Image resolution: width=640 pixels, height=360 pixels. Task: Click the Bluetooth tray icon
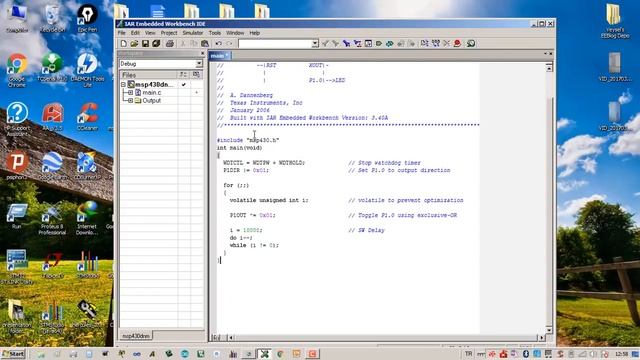[x=526, y=354]
